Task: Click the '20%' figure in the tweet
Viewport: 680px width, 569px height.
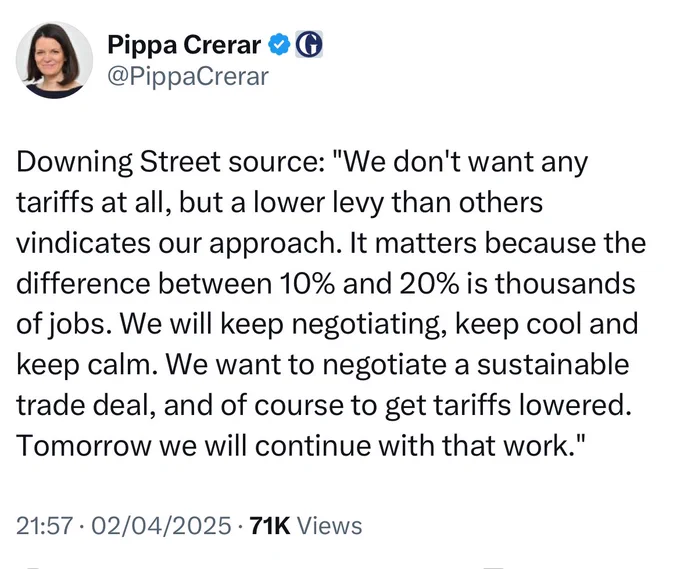Action: point(426,284)
